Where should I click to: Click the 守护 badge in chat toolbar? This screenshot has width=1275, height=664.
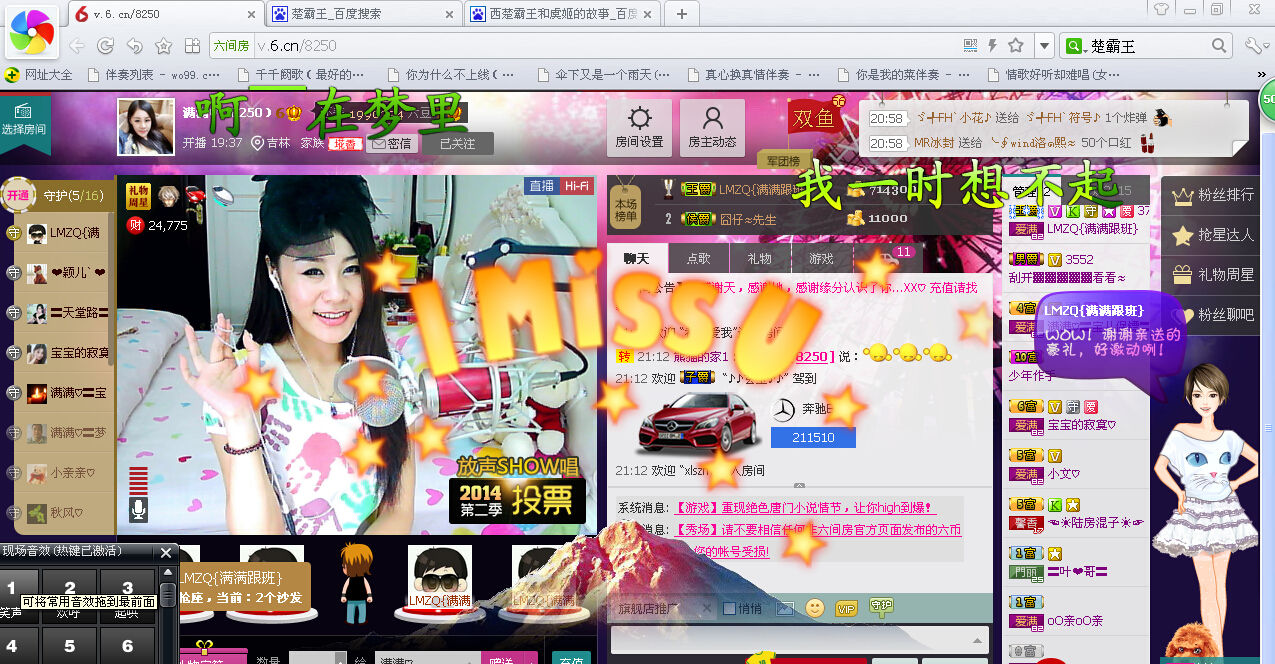tap(881, 606)
